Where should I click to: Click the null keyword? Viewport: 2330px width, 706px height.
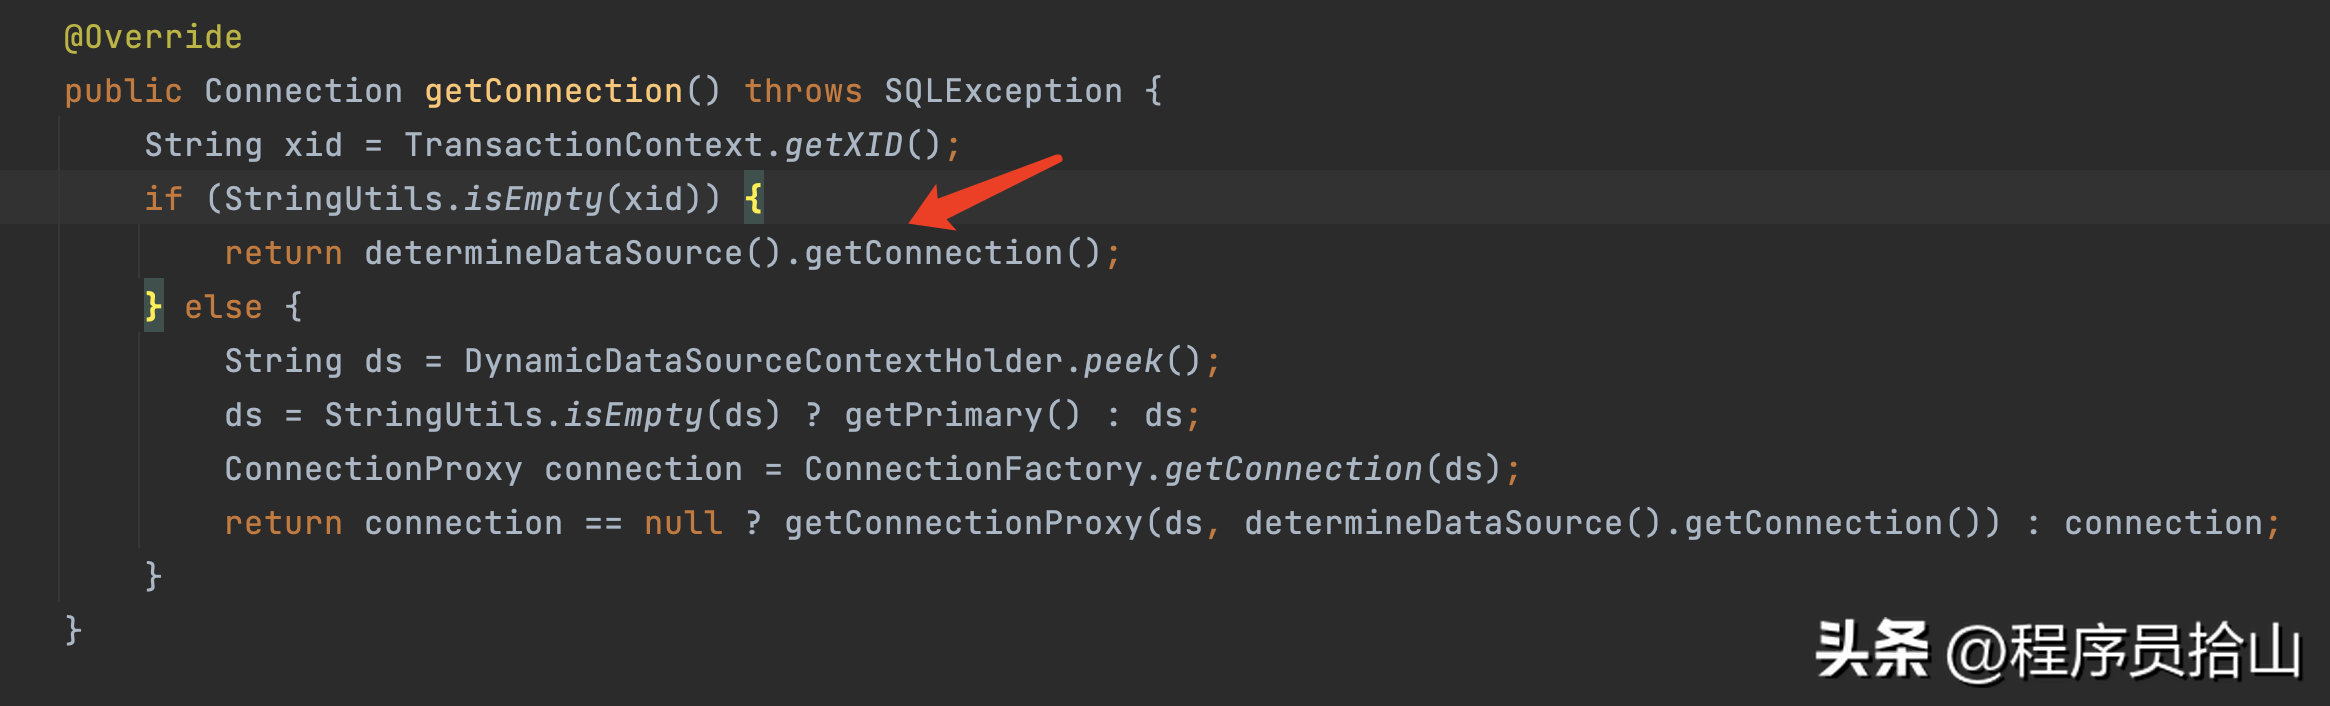coord(683,523)
